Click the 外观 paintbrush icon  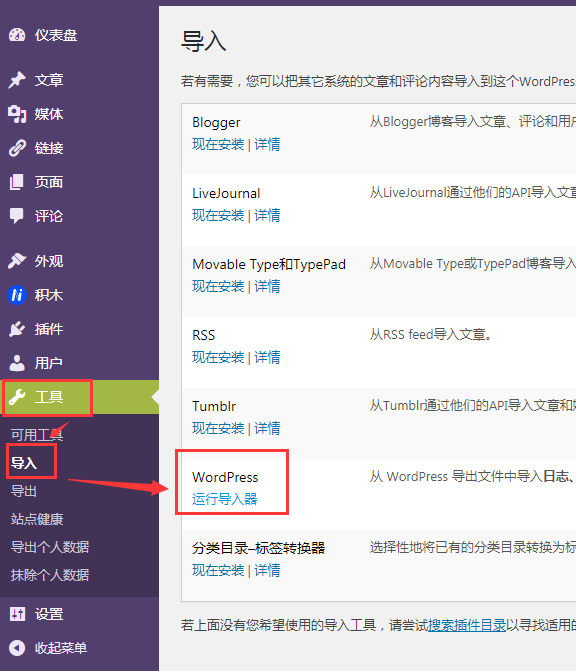(17, 261)
